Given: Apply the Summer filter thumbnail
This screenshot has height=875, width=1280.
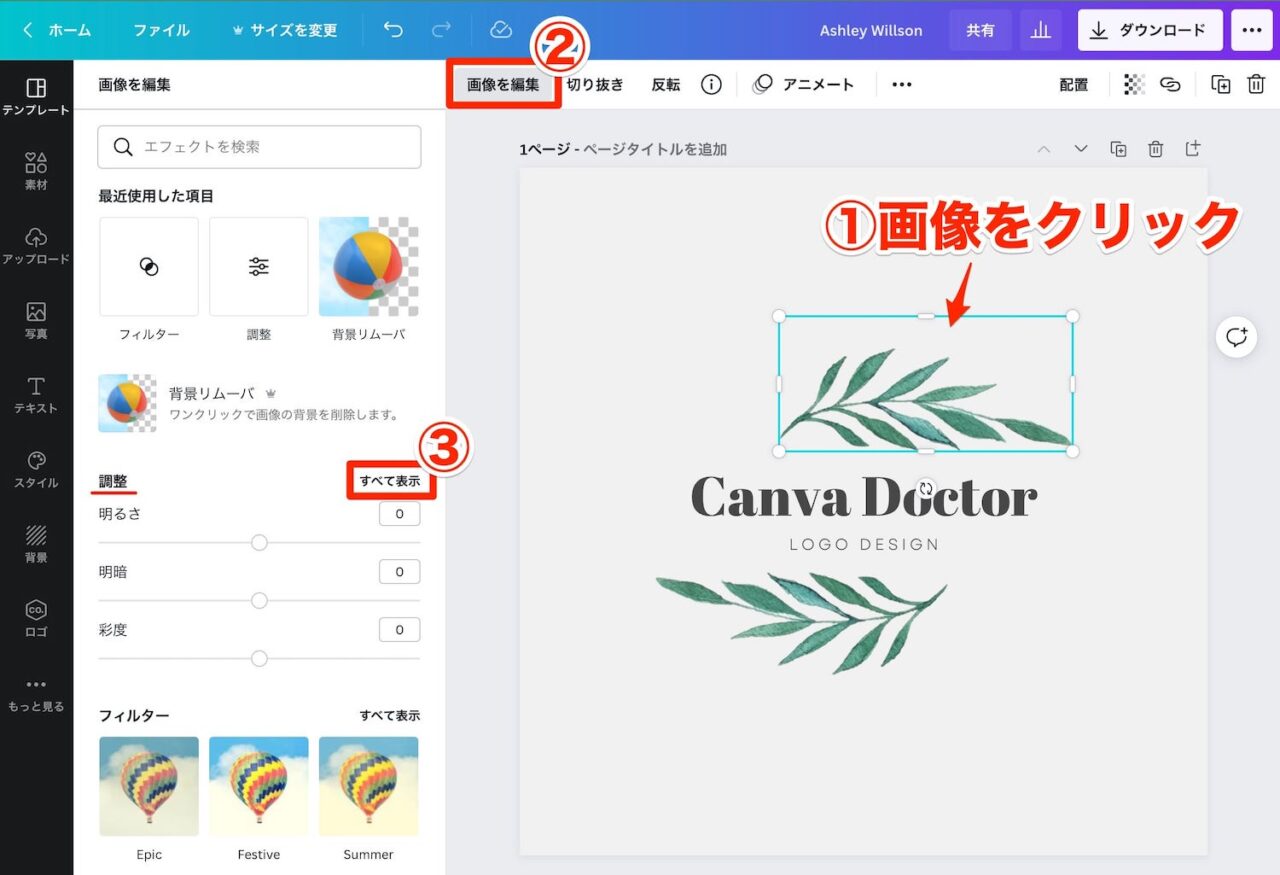Looking at the screenshot, I should coord(369,787).
